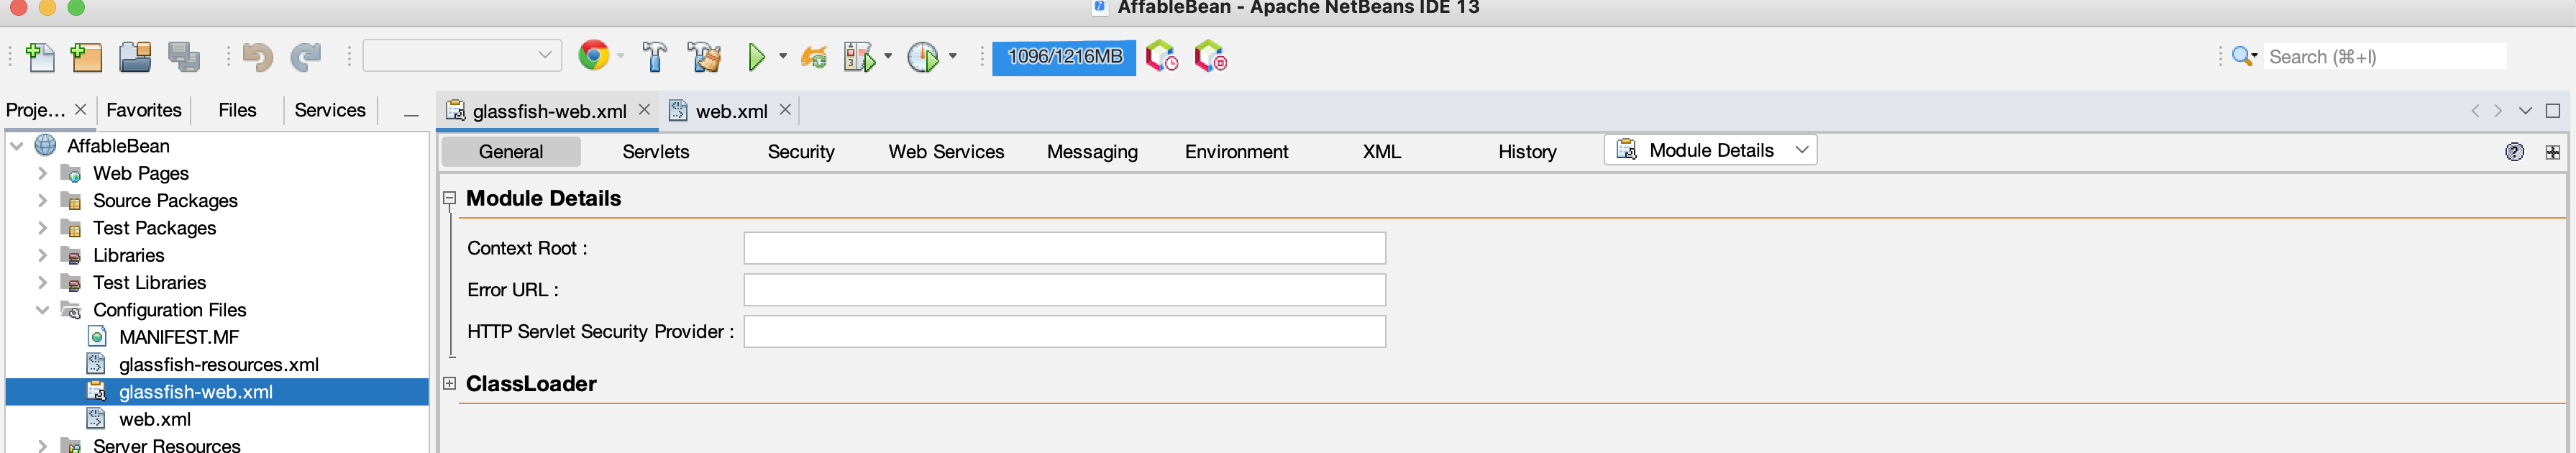Click the Clean and Build icon
This screenshot has width=2576, height=453.
pos(705,57)
